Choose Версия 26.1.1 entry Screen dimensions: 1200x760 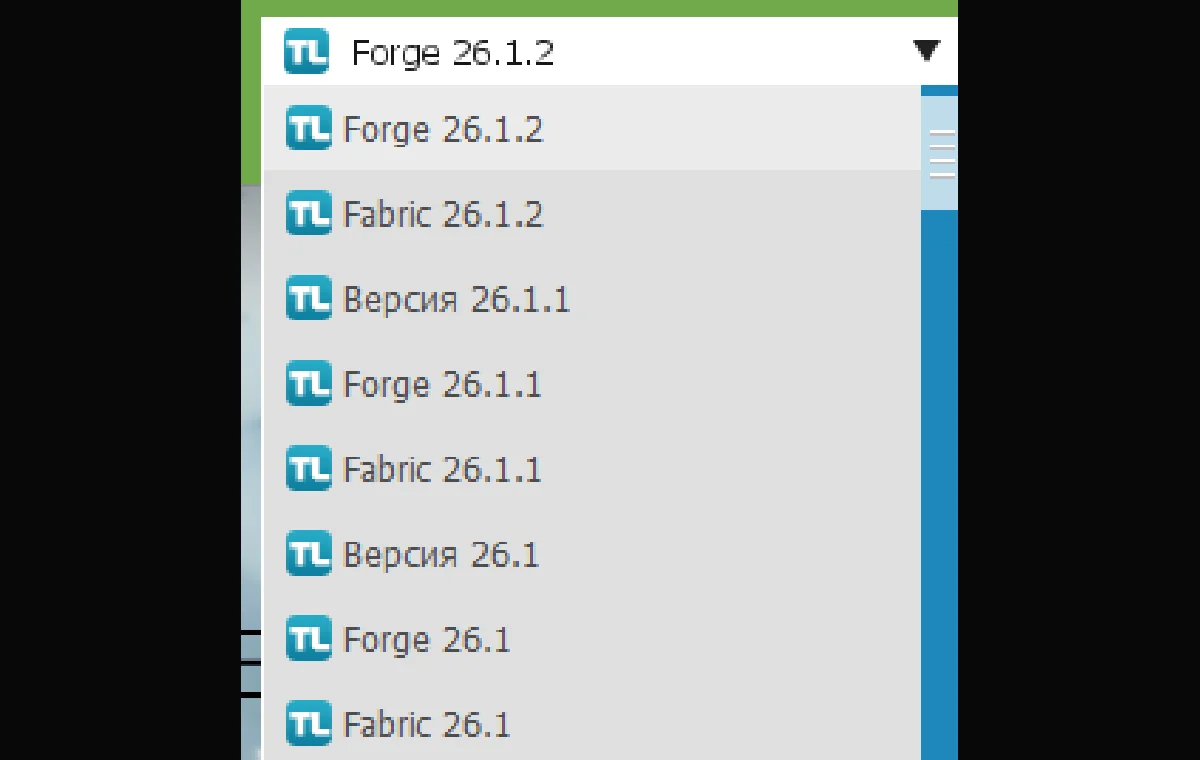591,299
